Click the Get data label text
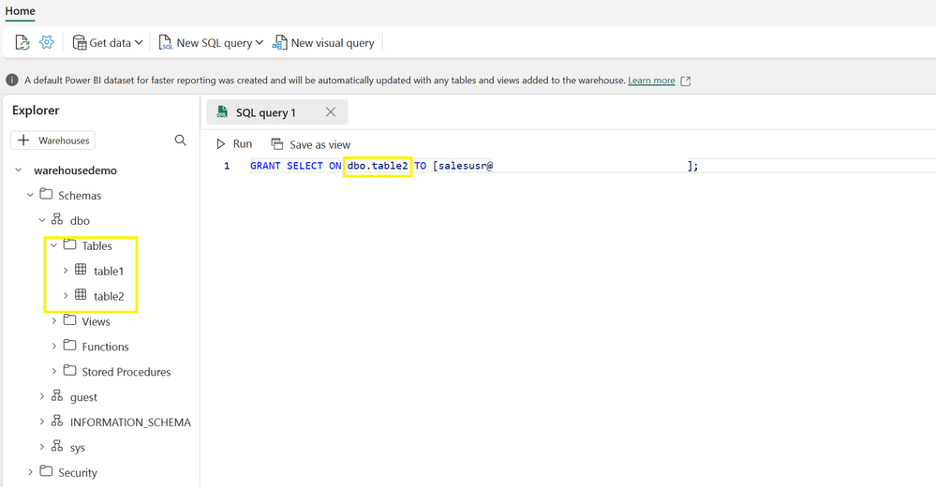 point(110,43)
